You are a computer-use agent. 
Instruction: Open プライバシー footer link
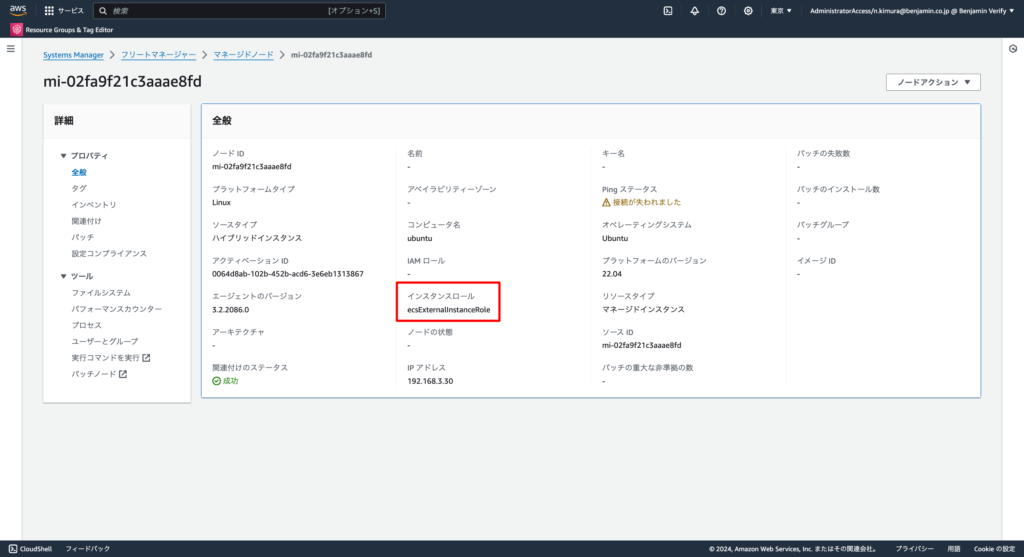914,549
